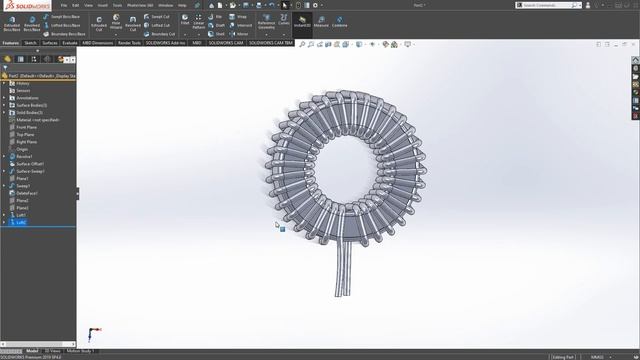Select the Rib tool
The width and height of the screenshot is (640, 360).
(215, 17)
